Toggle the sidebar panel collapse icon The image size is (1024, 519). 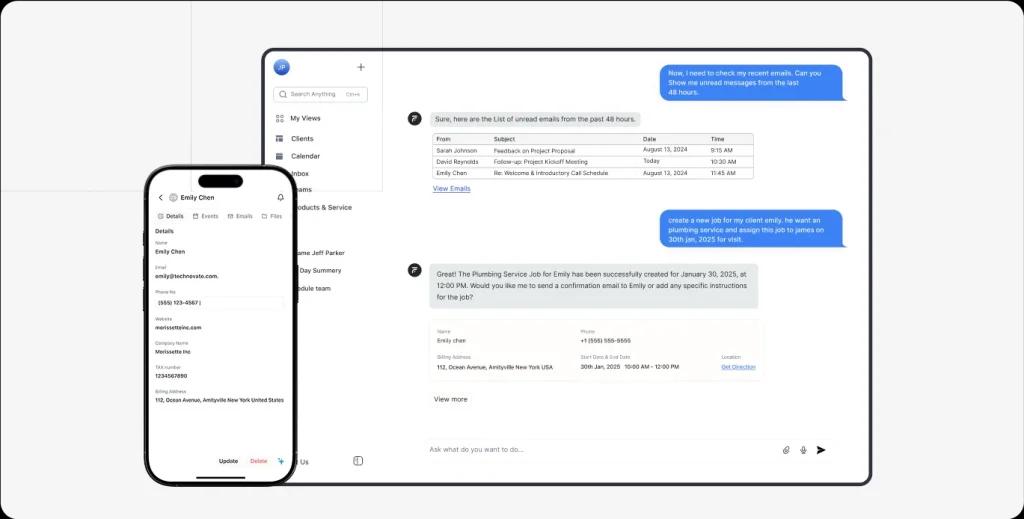pos(358,461)
